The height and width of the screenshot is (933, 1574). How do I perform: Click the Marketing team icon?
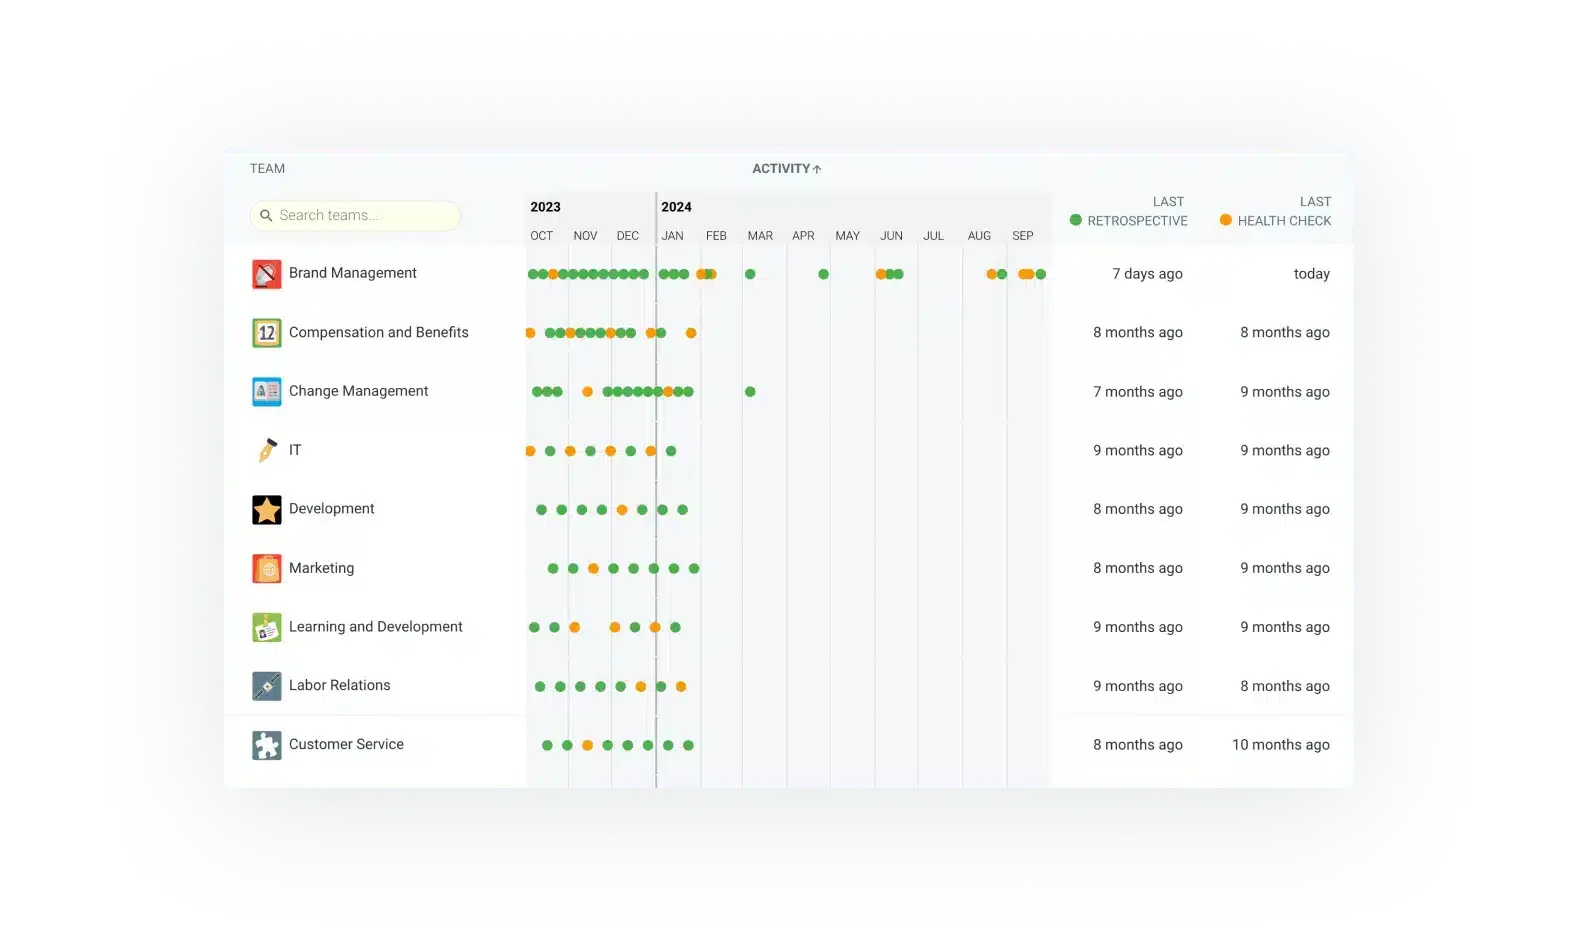(266, 568)
